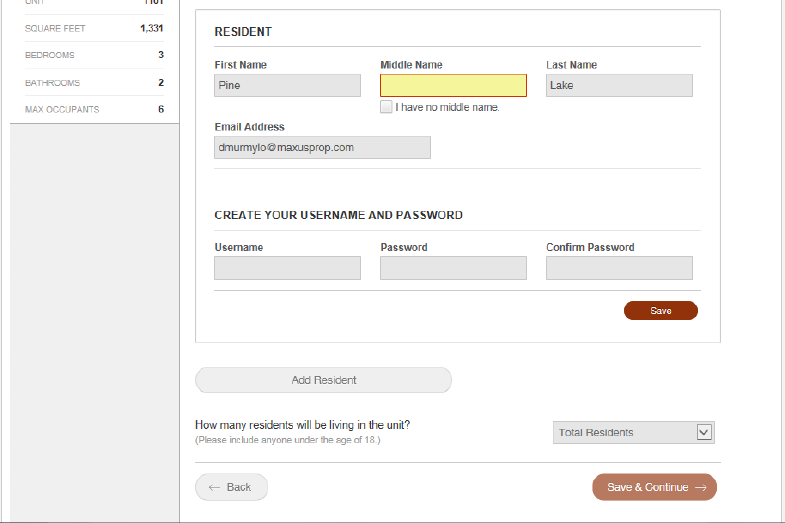
Task: Check the 'I have no middle name' checkbox
Action: tap(386, 107)
